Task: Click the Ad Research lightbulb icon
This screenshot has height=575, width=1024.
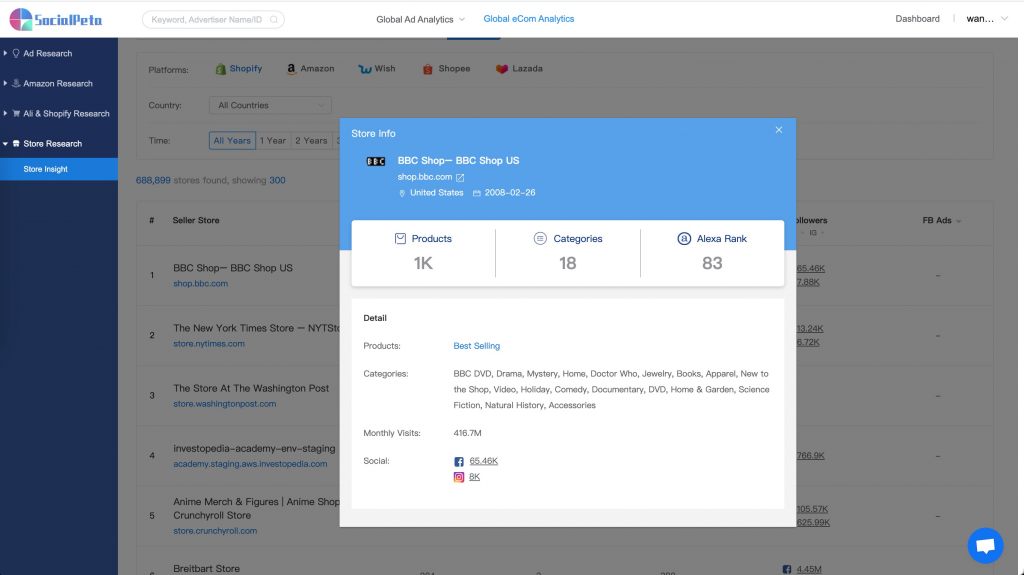Action: pyautogui.click(x=16, y=54)
